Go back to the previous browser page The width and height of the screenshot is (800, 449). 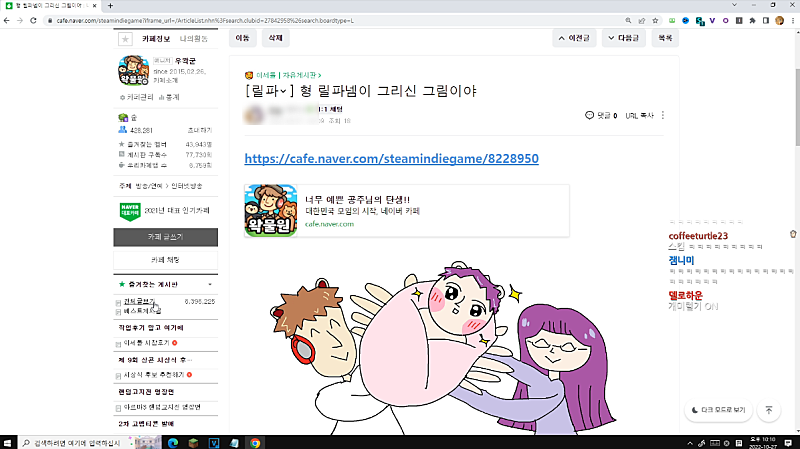(x=6, y=20)
